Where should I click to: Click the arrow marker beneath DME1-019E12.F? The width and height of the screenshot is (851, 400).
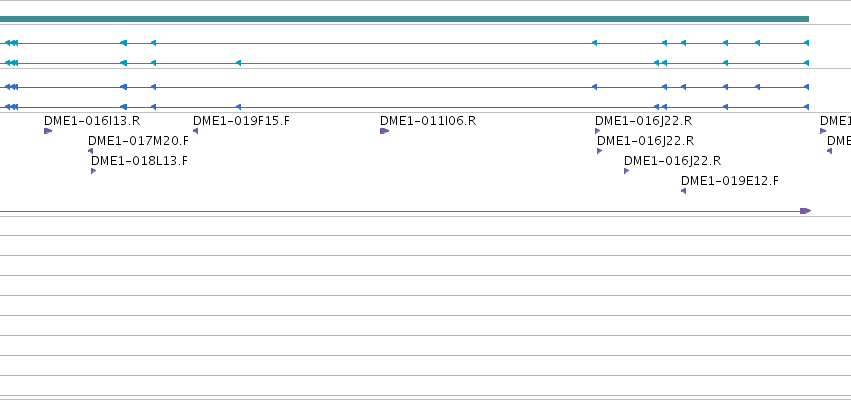[x=683, y=191]
